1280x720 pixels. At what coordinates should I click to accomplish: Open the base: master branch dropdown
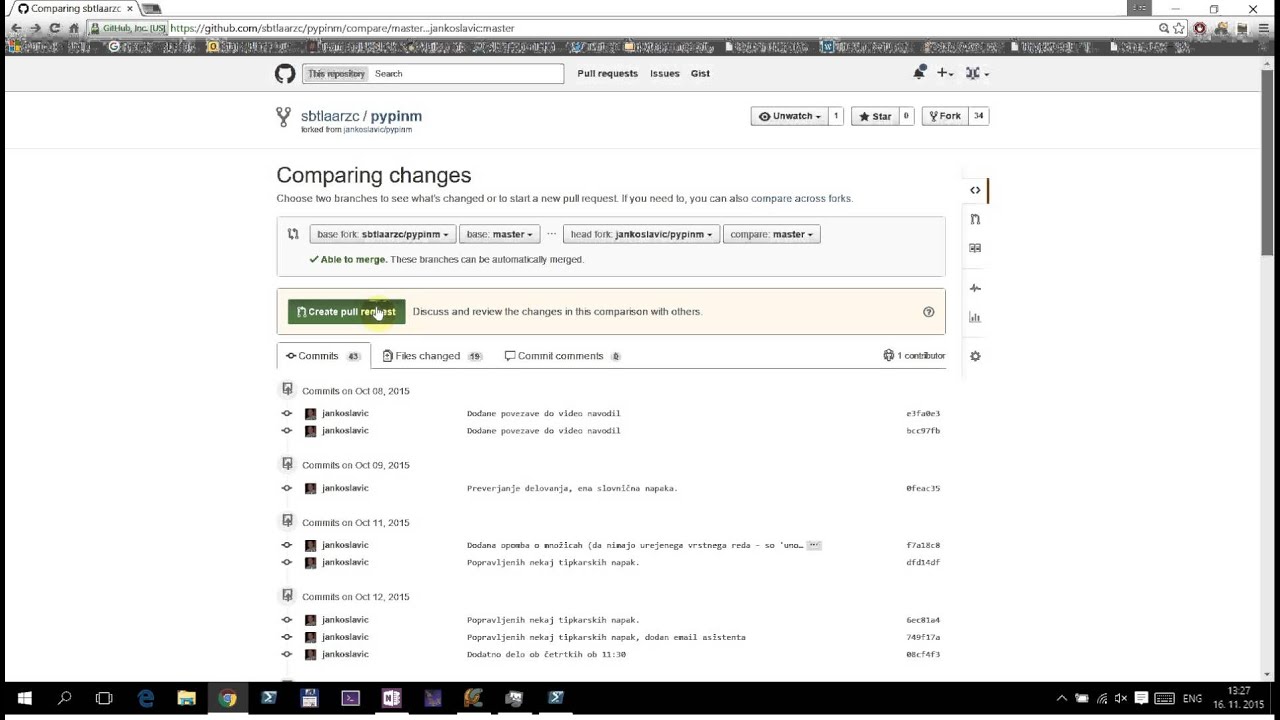click(x=500, y=234)
